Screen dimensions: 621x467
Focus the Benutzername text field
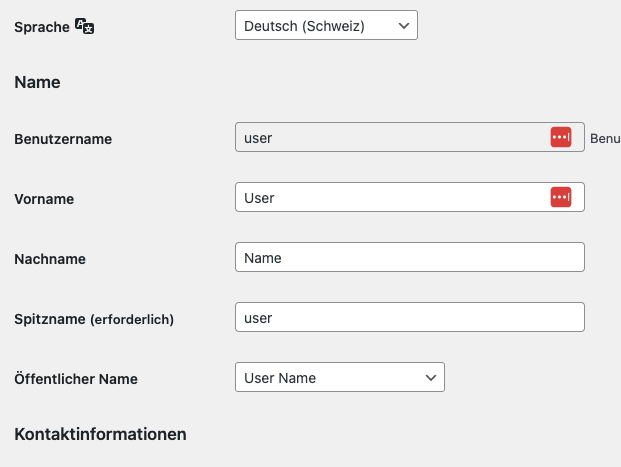click(x=390, y=138)
